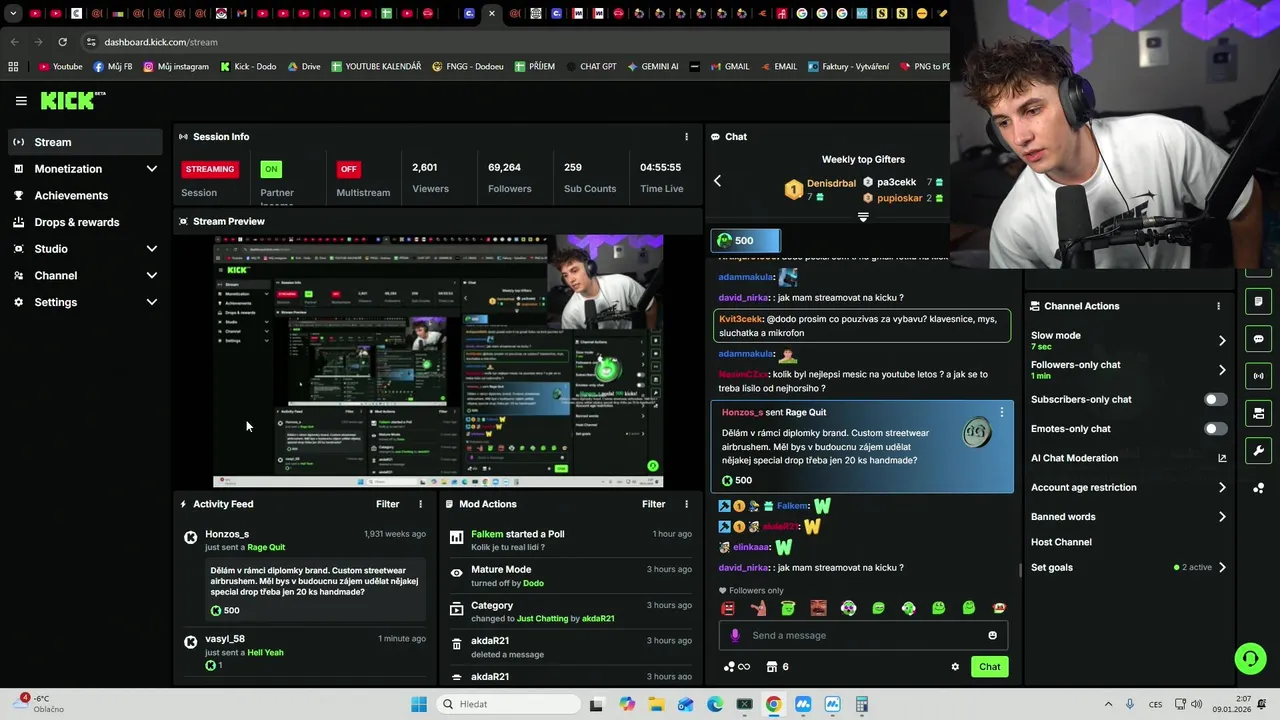The image size is (1280, 720).
Task: Open Drops & rewards in the sidebar
Action: 84,222
